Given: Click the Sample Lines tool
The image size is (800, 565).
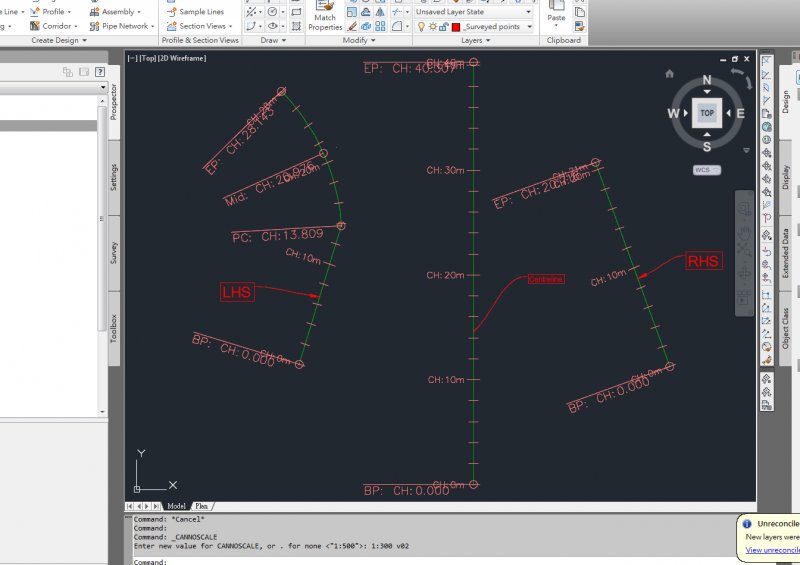Looking at the screenshot, I should pyautogui.click(x=194, y=12).
